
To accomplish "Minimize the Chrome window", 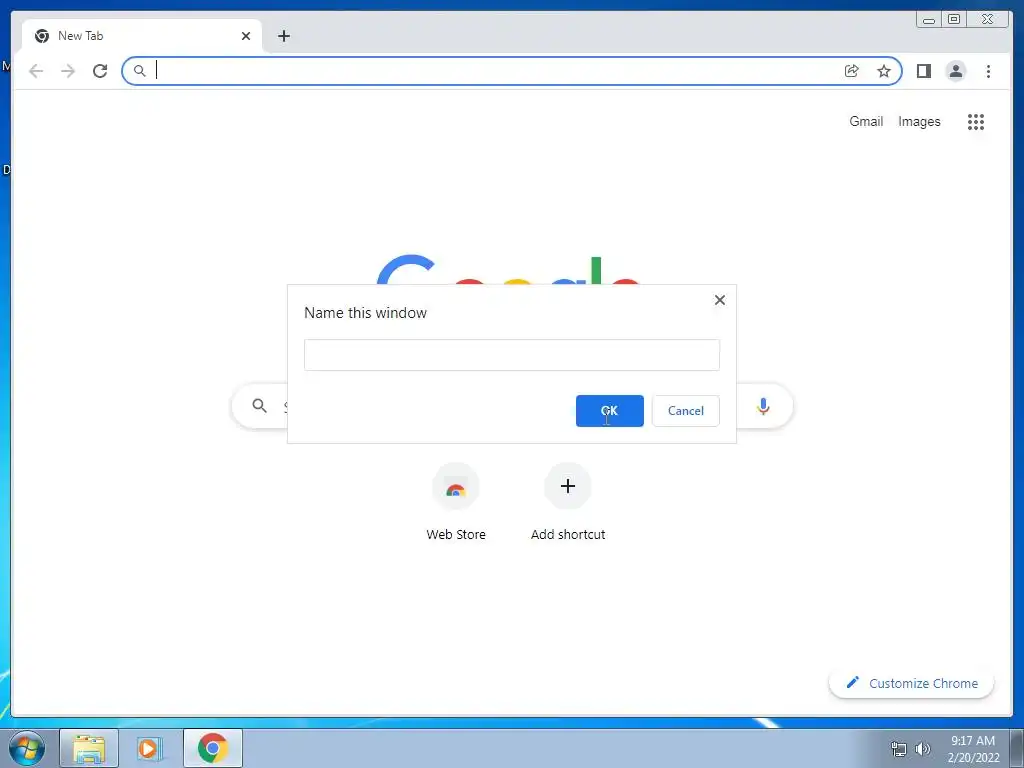I will pyautogui.click(x=929, y=20).
